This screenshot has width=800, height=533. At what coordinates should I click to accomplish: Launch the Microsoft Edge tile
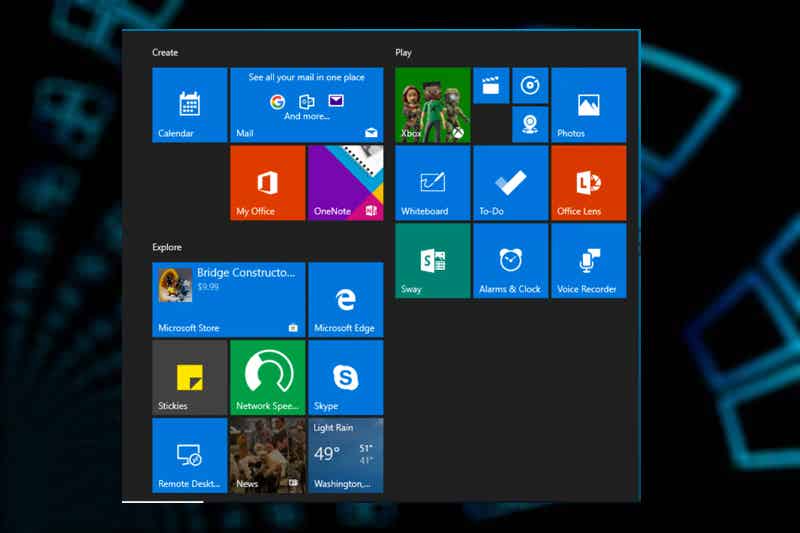(346, 300)
